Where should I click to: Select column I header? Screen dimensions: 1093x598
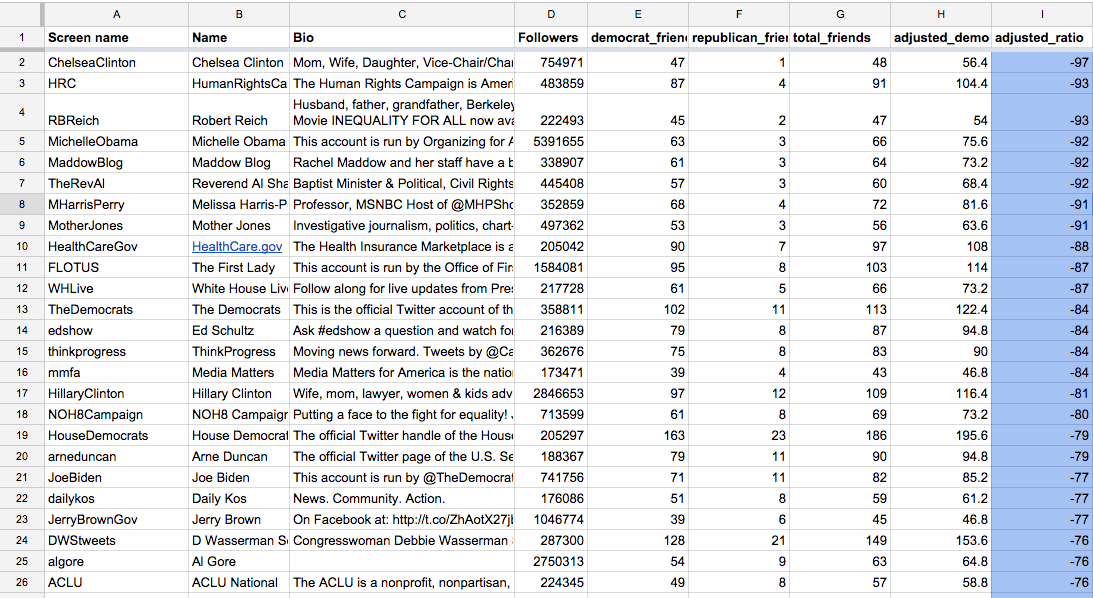(x=1042, y=14)
